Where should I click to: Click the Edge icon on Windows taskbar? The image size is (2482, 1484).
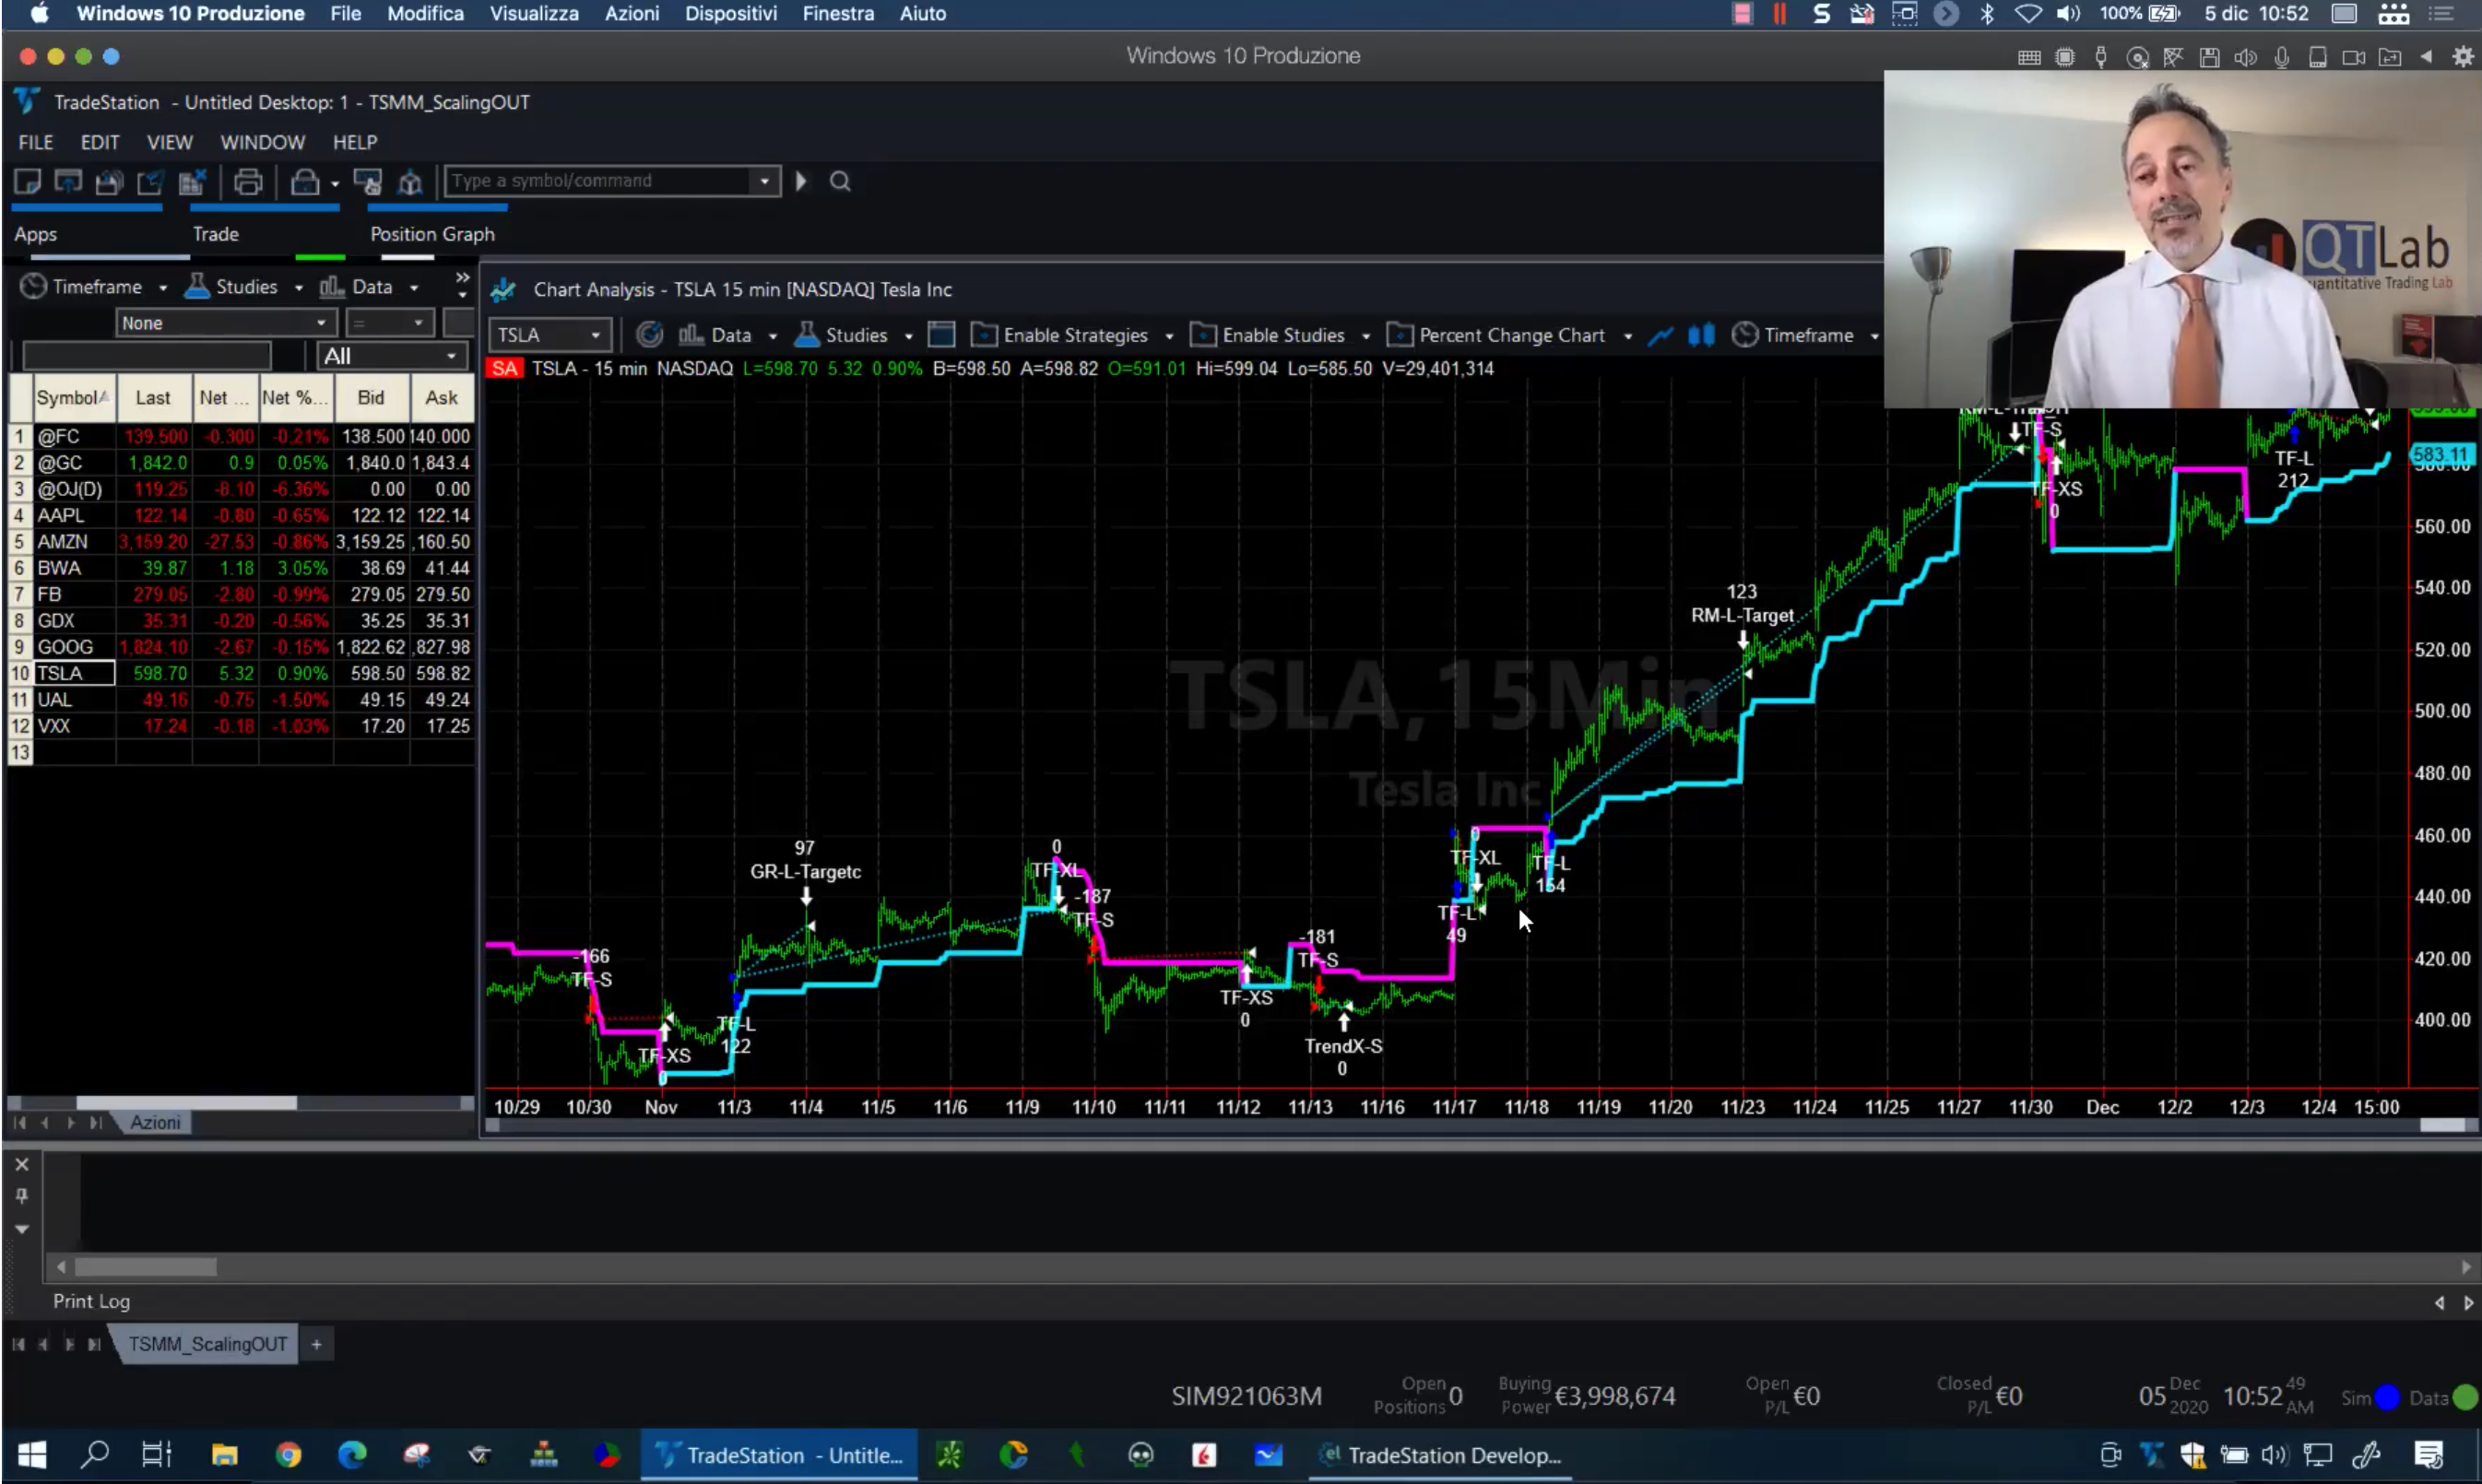pos(352,1454)
